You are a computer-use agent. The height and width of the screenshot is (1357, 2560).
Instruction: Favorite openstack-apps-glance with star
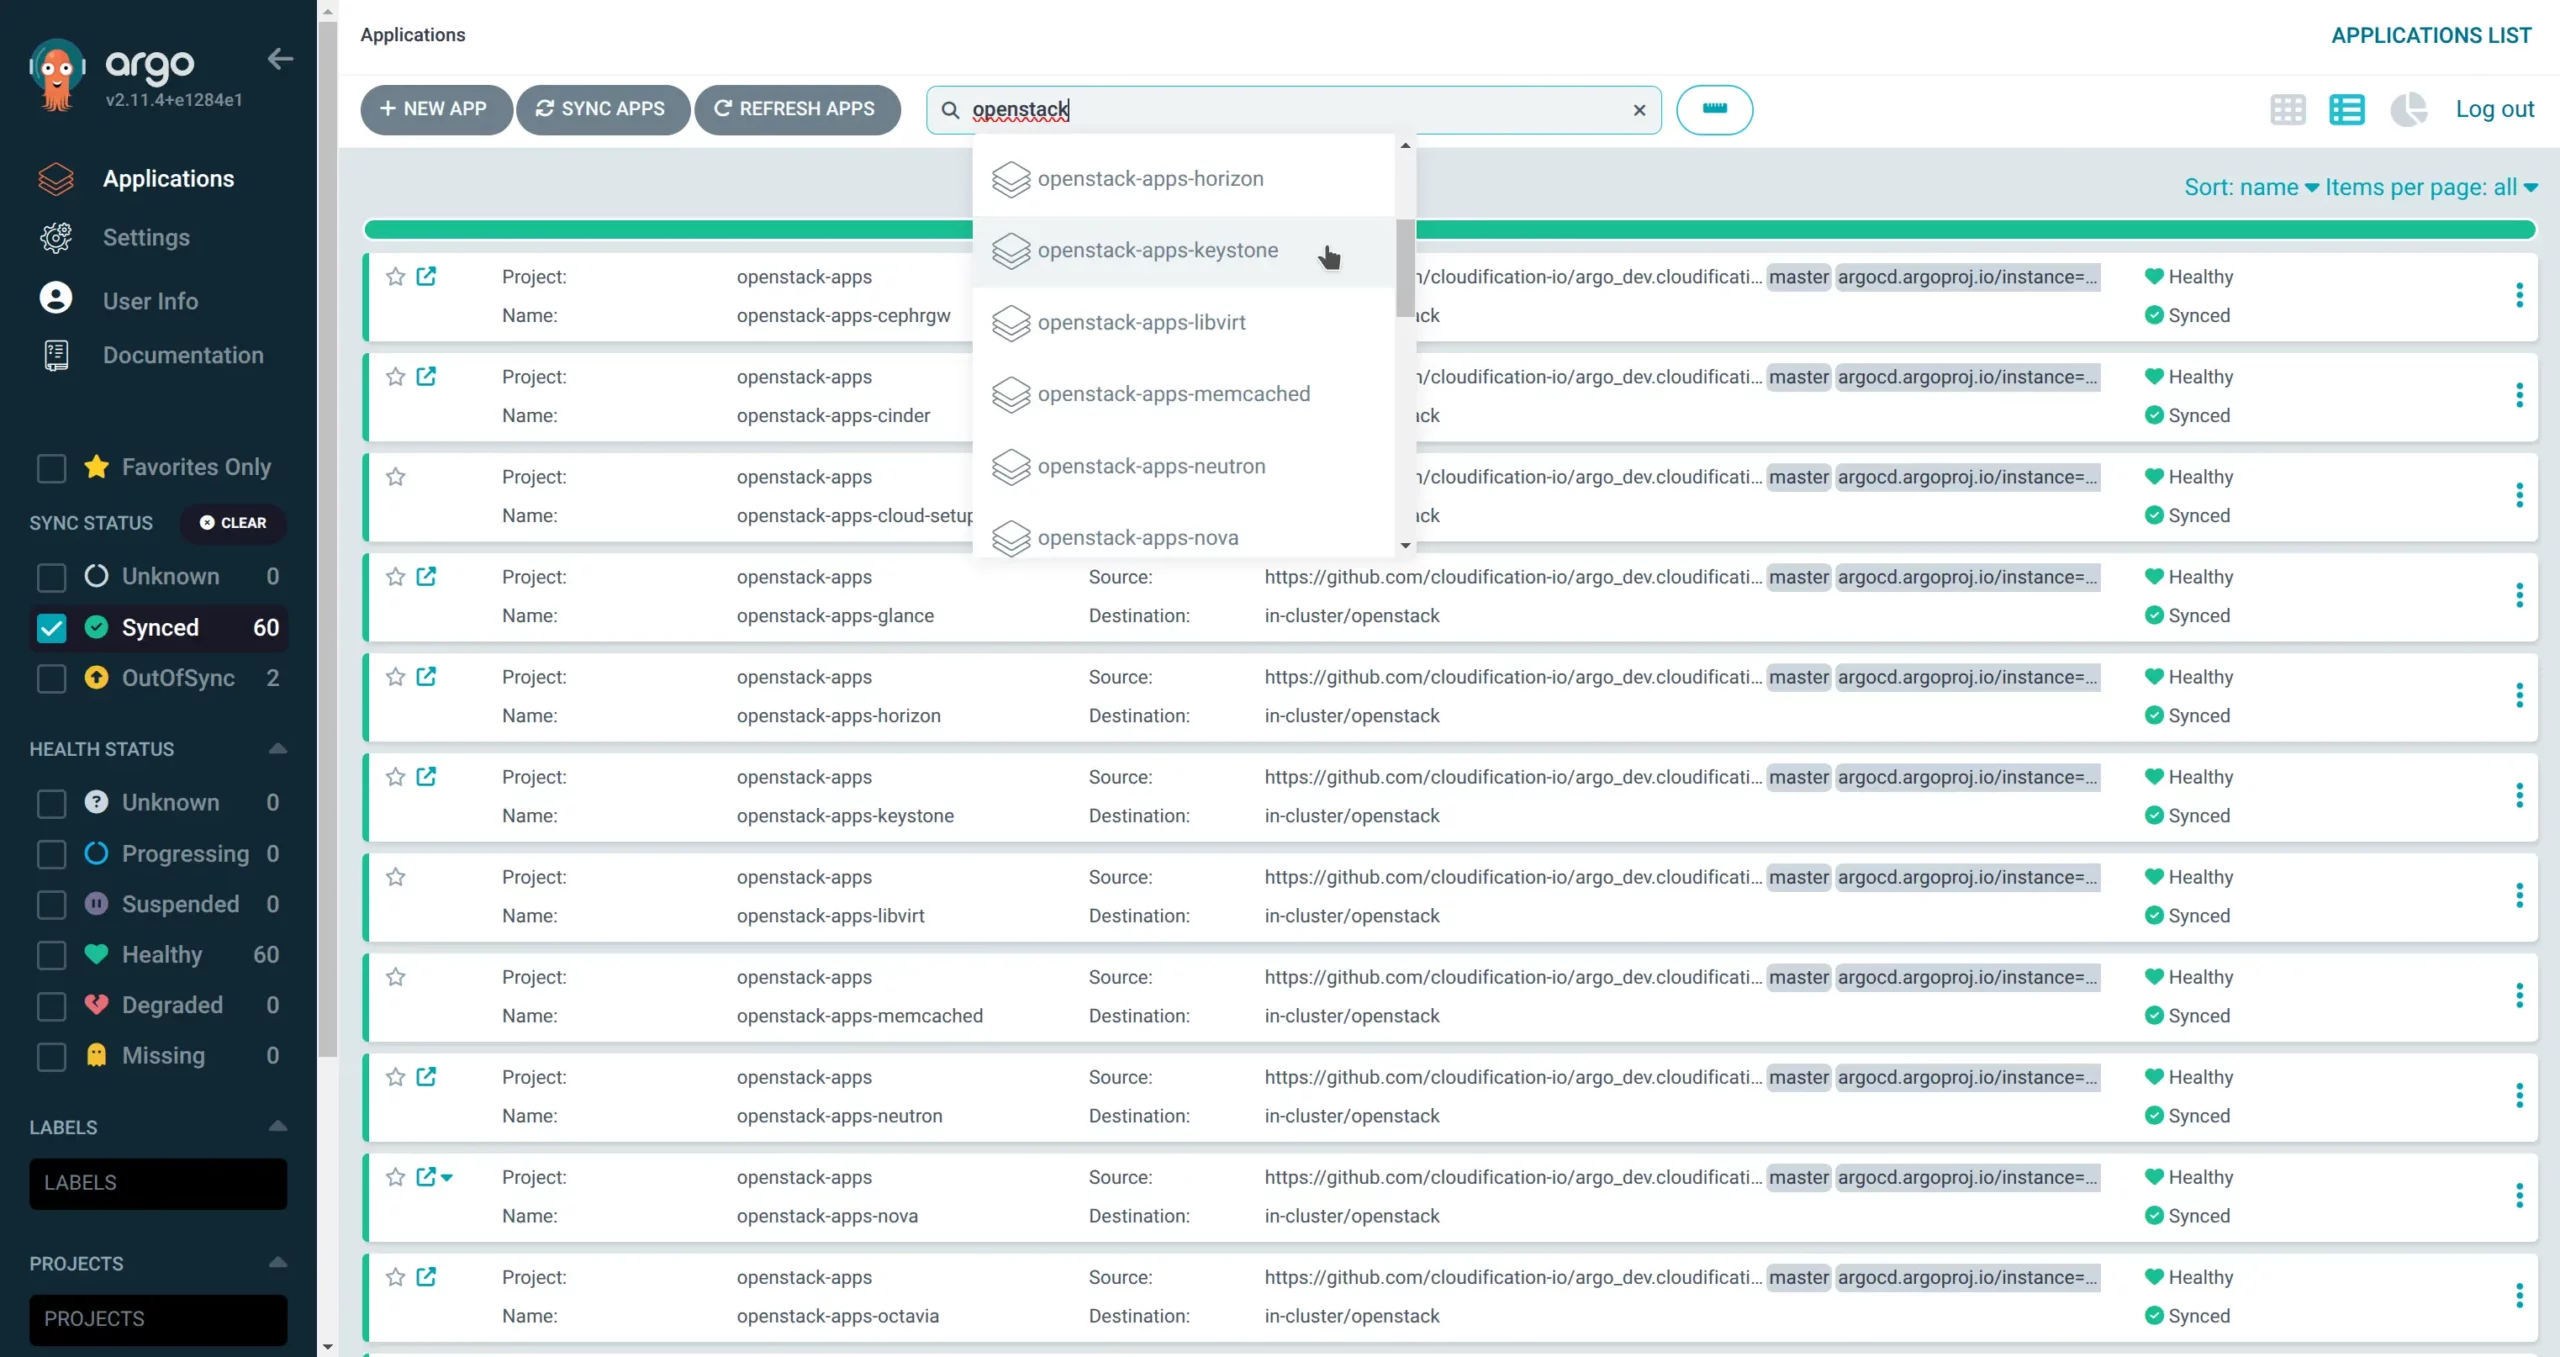(396, 577)
